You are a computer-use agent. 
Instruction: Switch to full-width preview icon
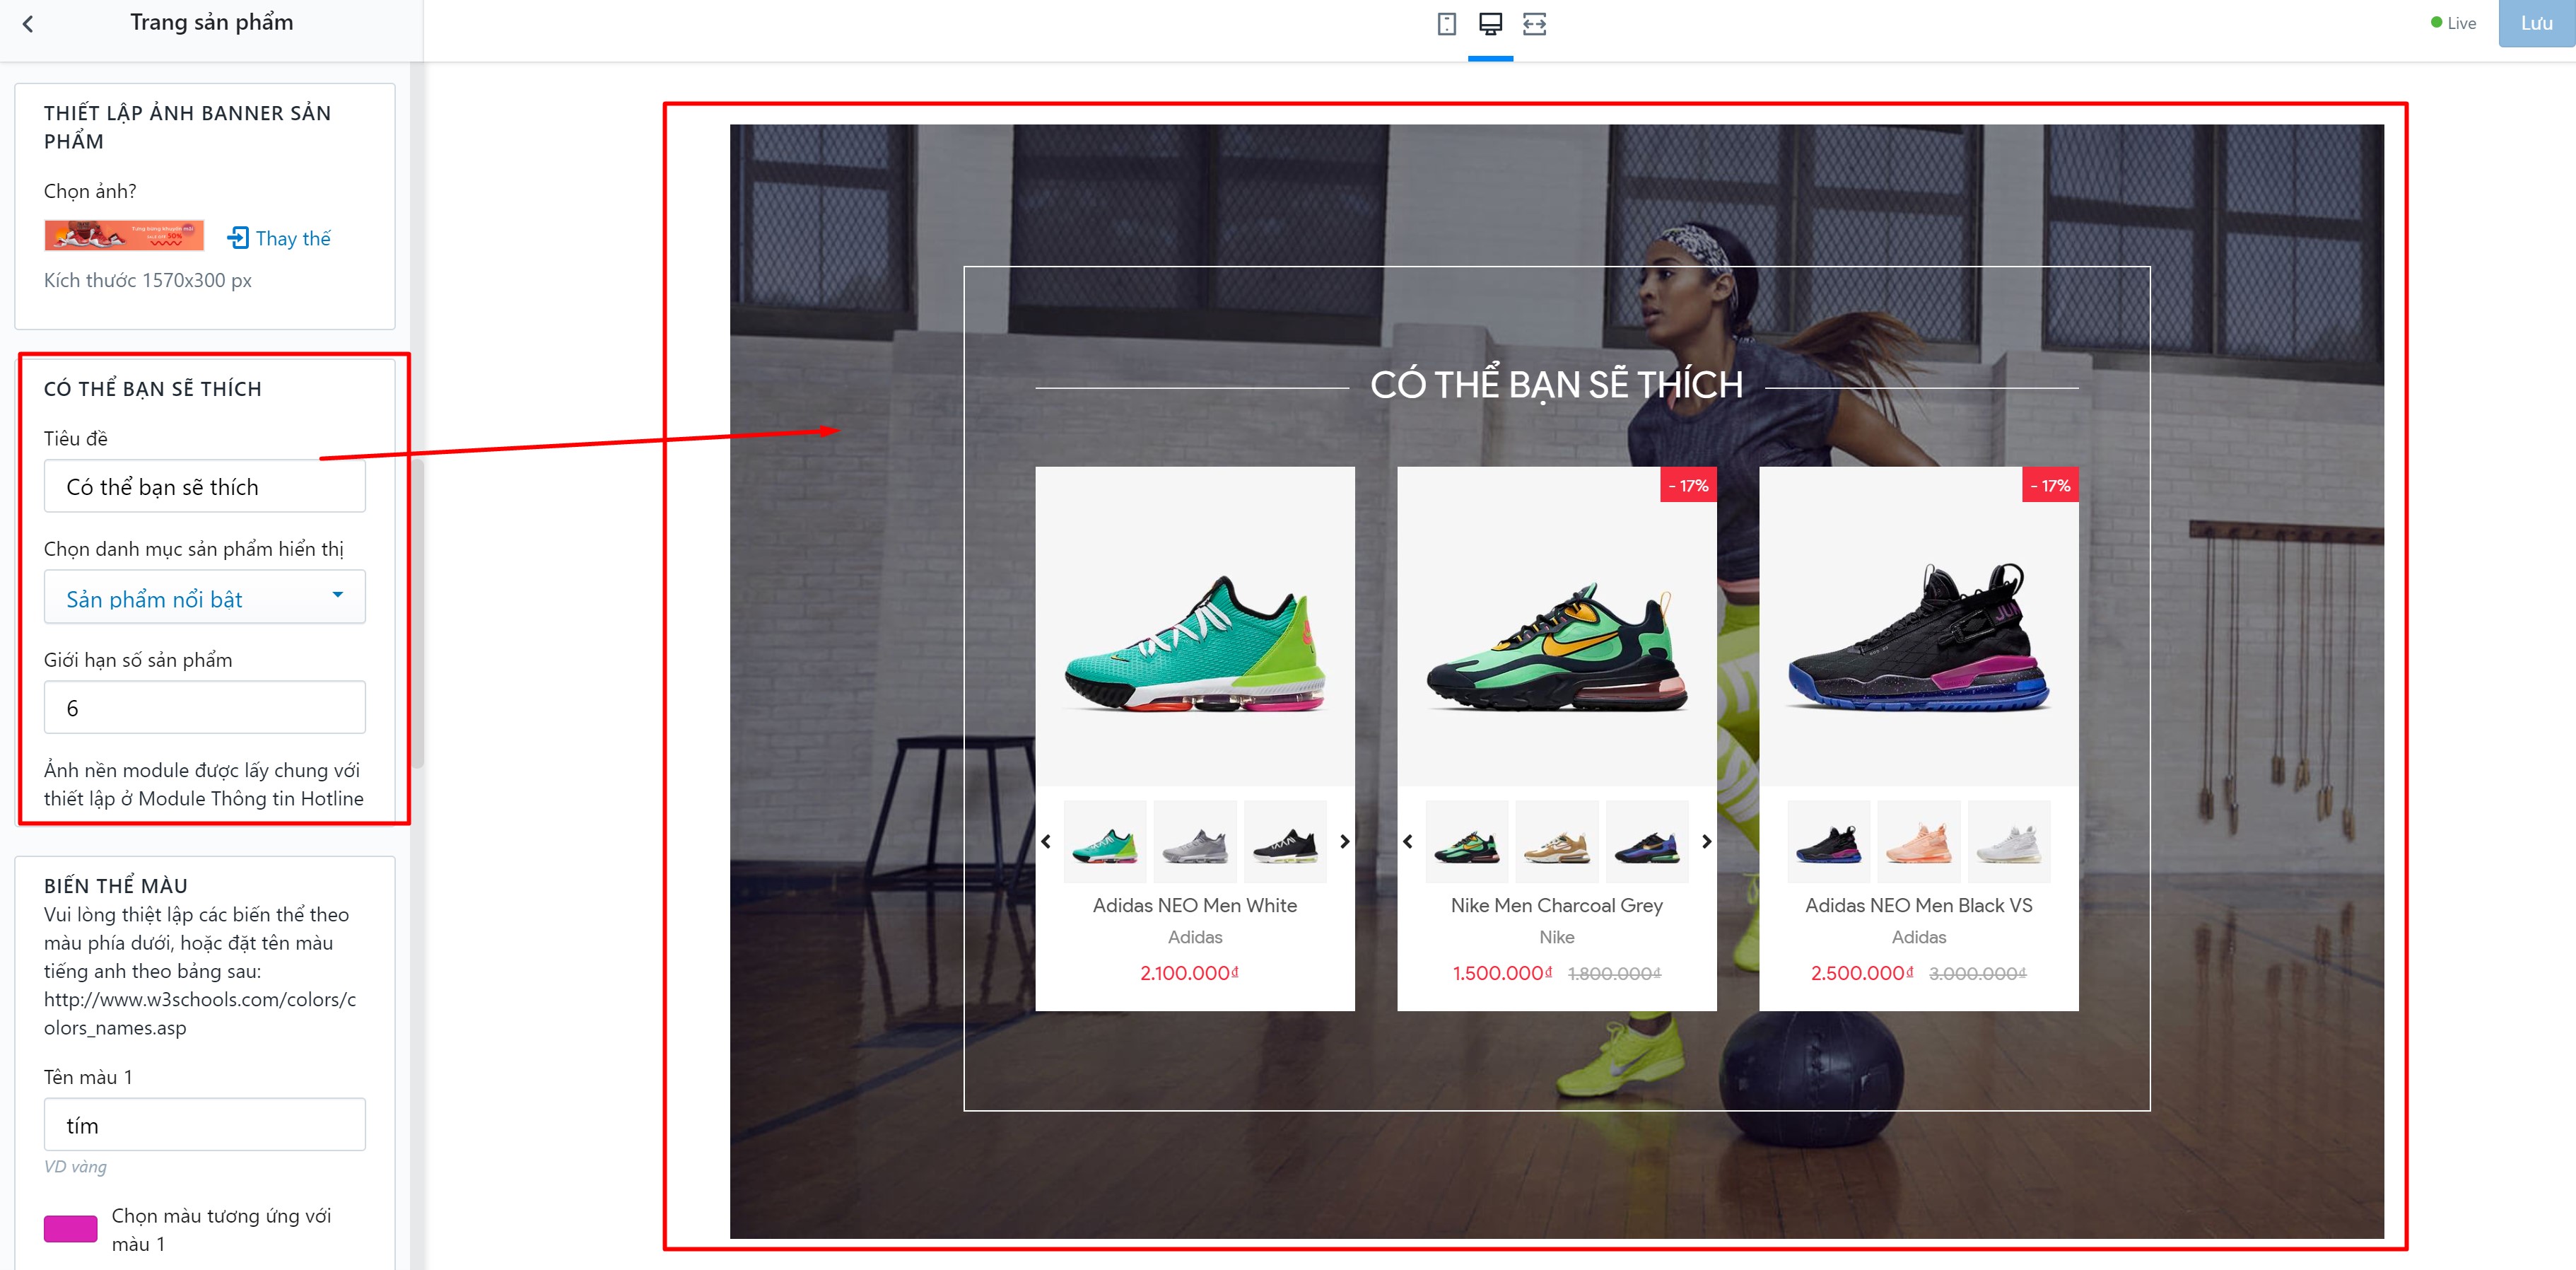[1534, 24]
